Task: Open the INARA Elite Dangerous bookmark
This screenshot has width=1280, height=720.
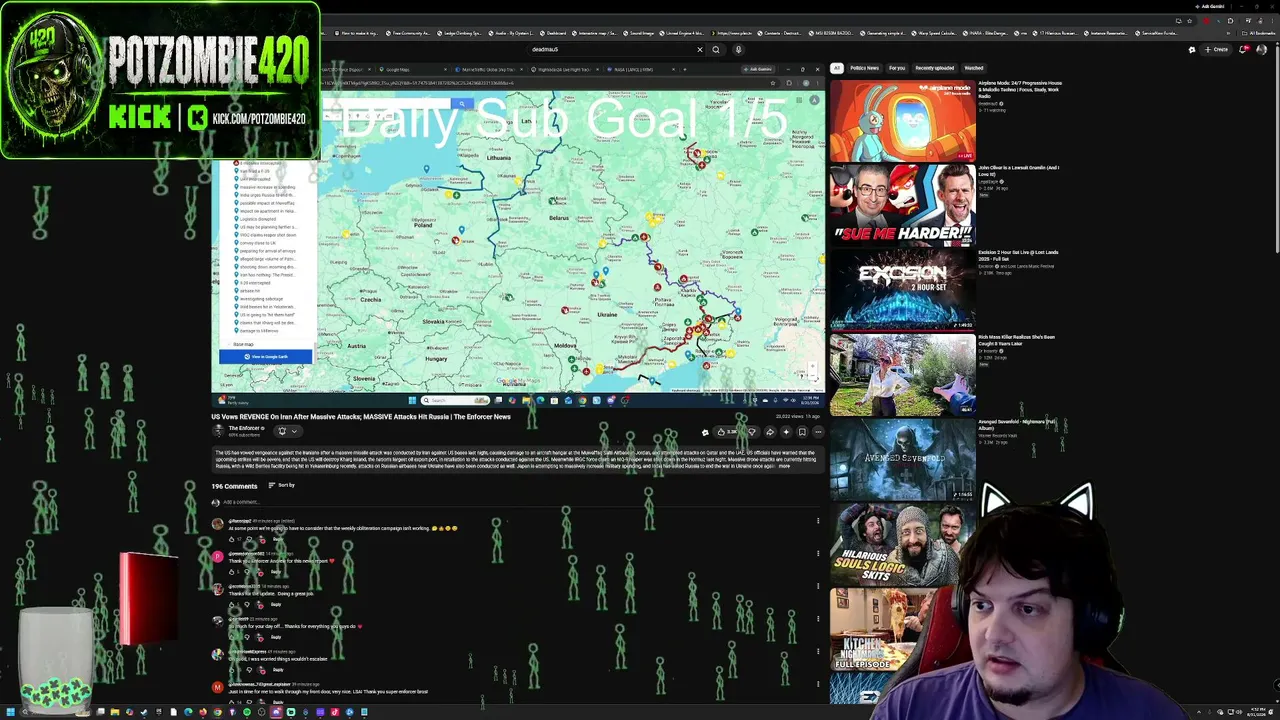Action: (x=986, y=33)
